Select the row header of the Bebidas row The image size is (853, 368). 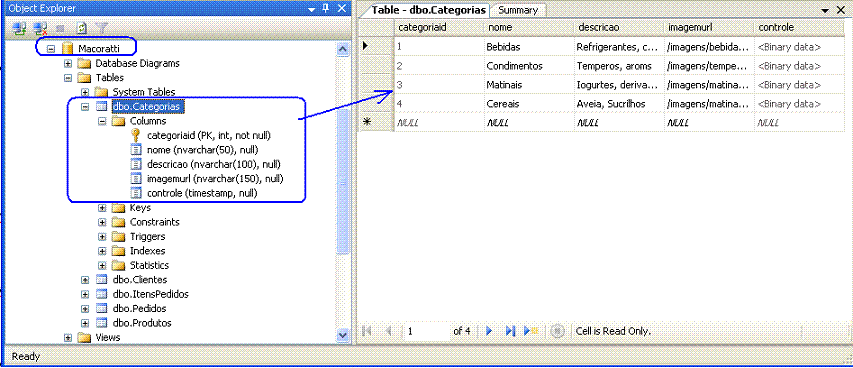[376, 47]
